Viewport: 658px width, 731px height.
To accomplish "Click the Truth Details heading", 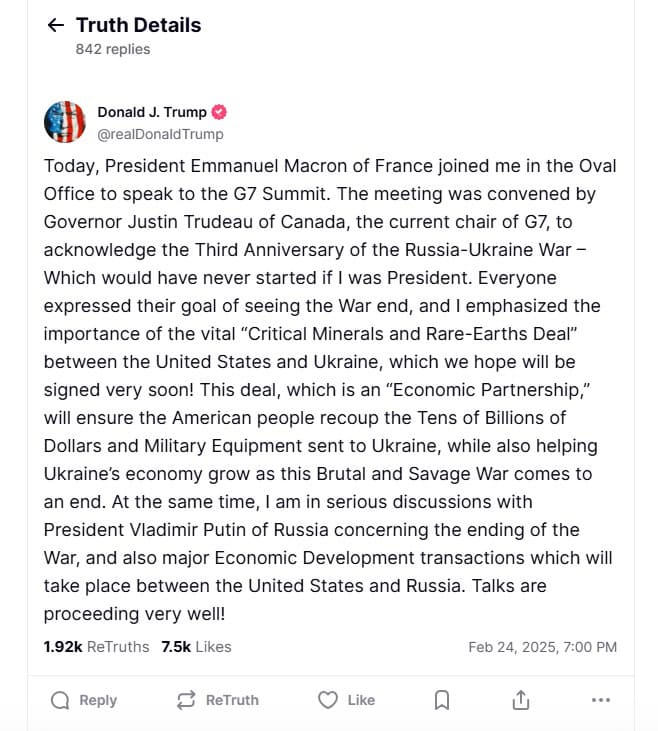I will coord(138,26).
